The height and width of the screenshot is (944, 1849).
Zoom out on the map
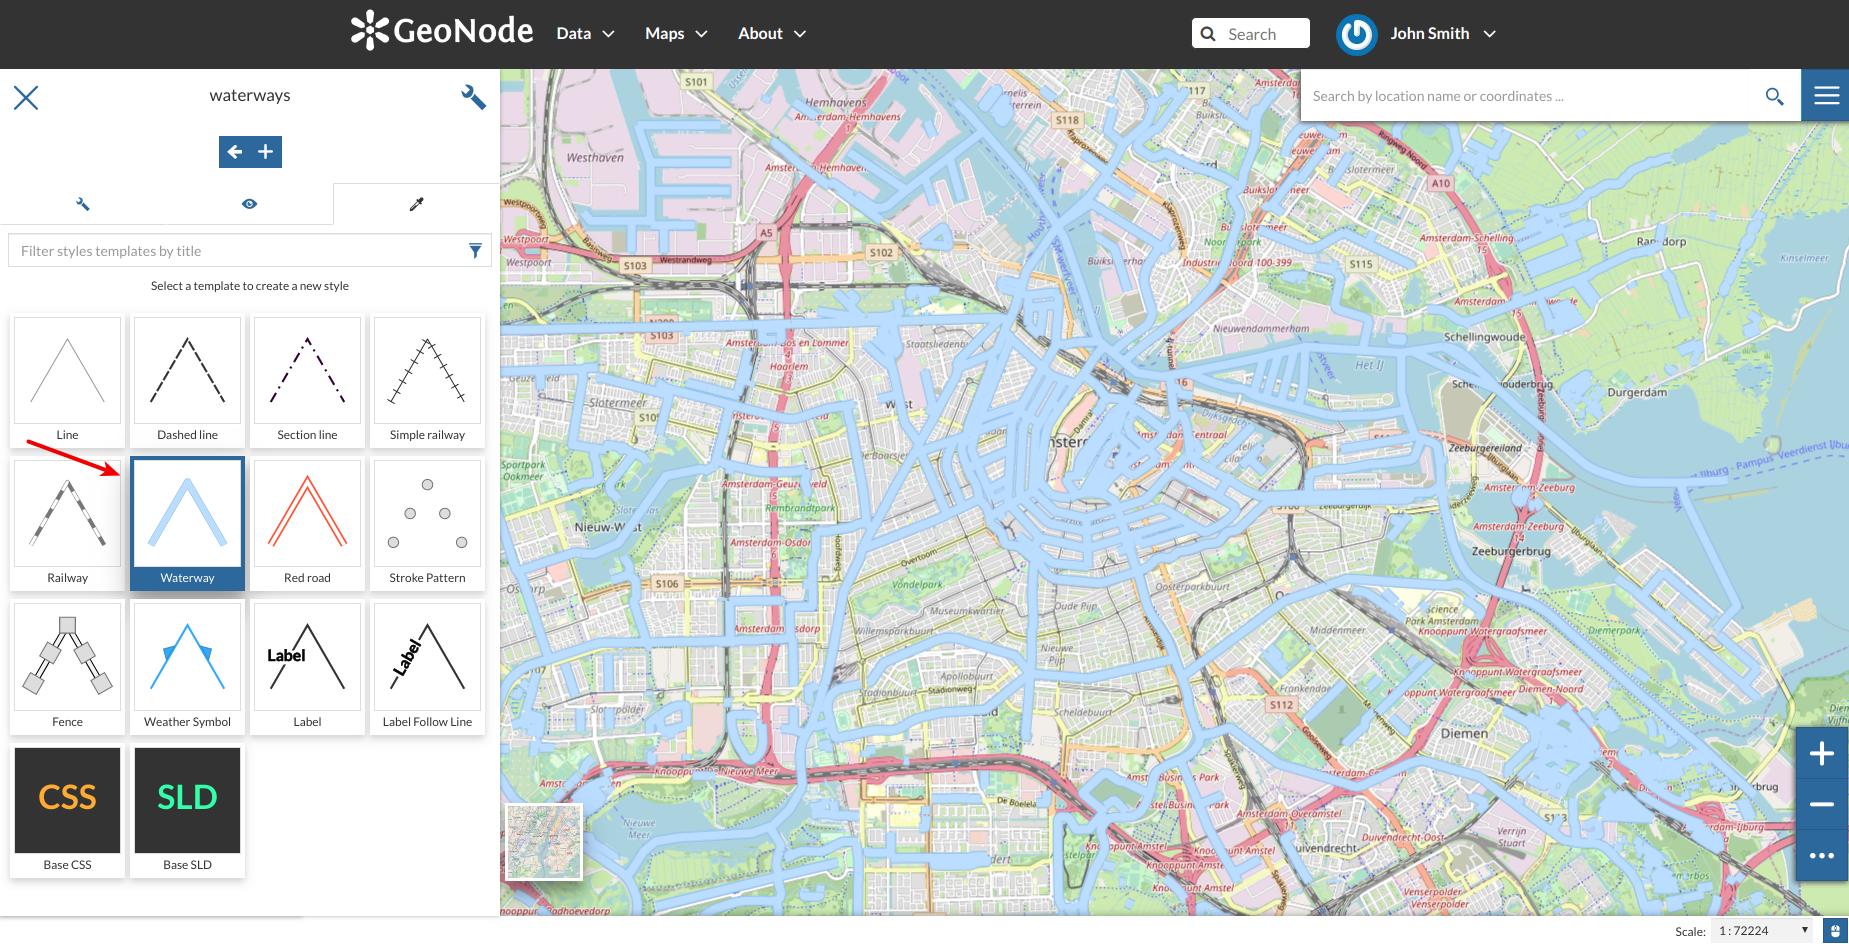coord(1822,804)
